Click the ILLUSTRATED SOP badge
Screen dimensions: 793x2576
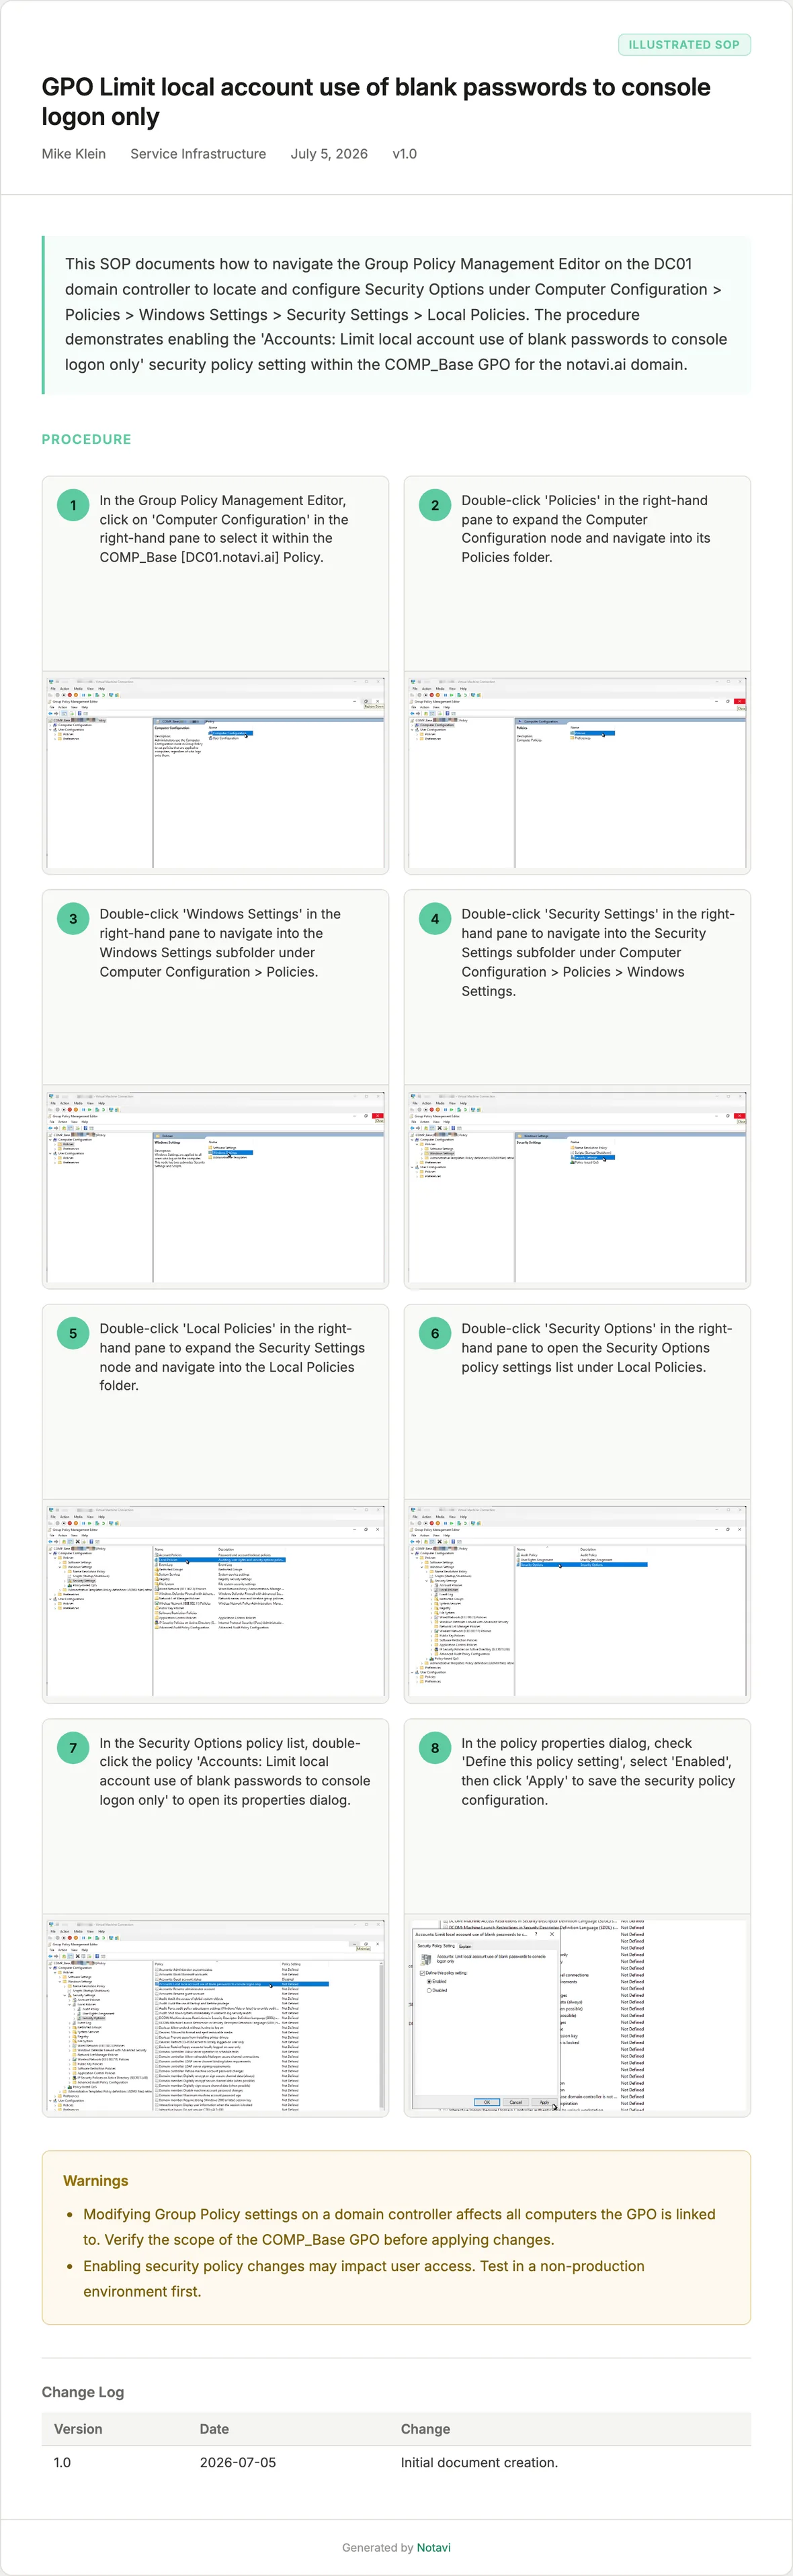[684, 45]
